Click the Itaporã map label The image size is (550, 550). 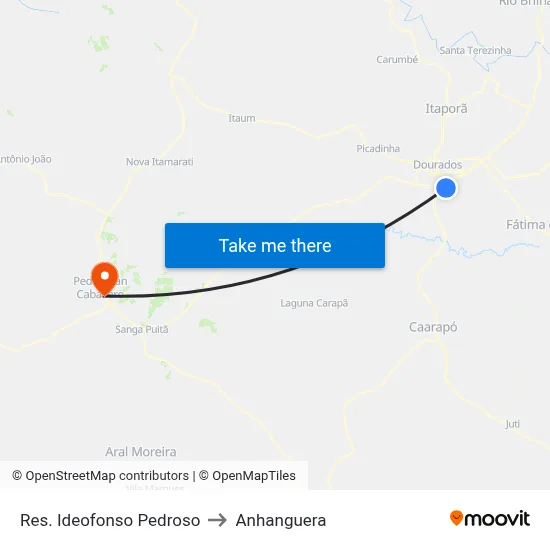[x=446, y=108]
